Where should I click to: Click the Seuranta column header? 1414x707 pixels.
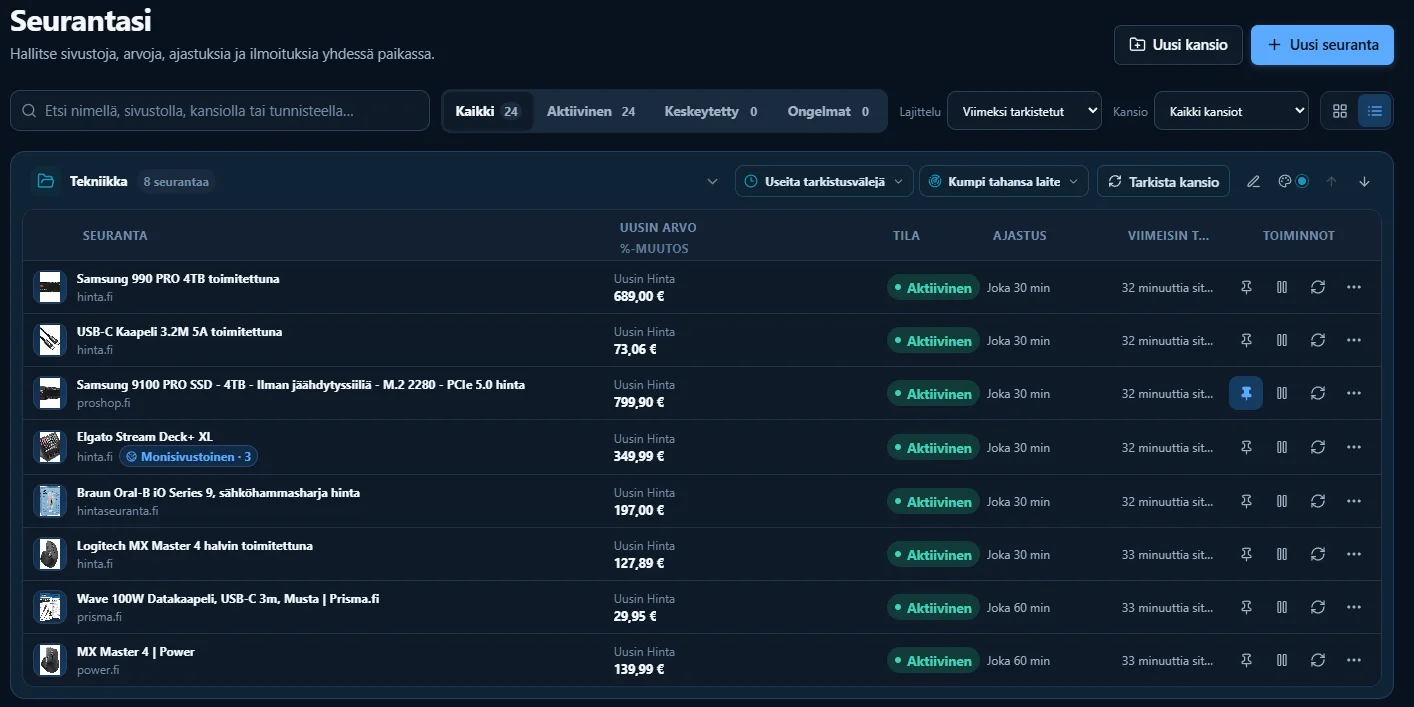pos(115,236)
